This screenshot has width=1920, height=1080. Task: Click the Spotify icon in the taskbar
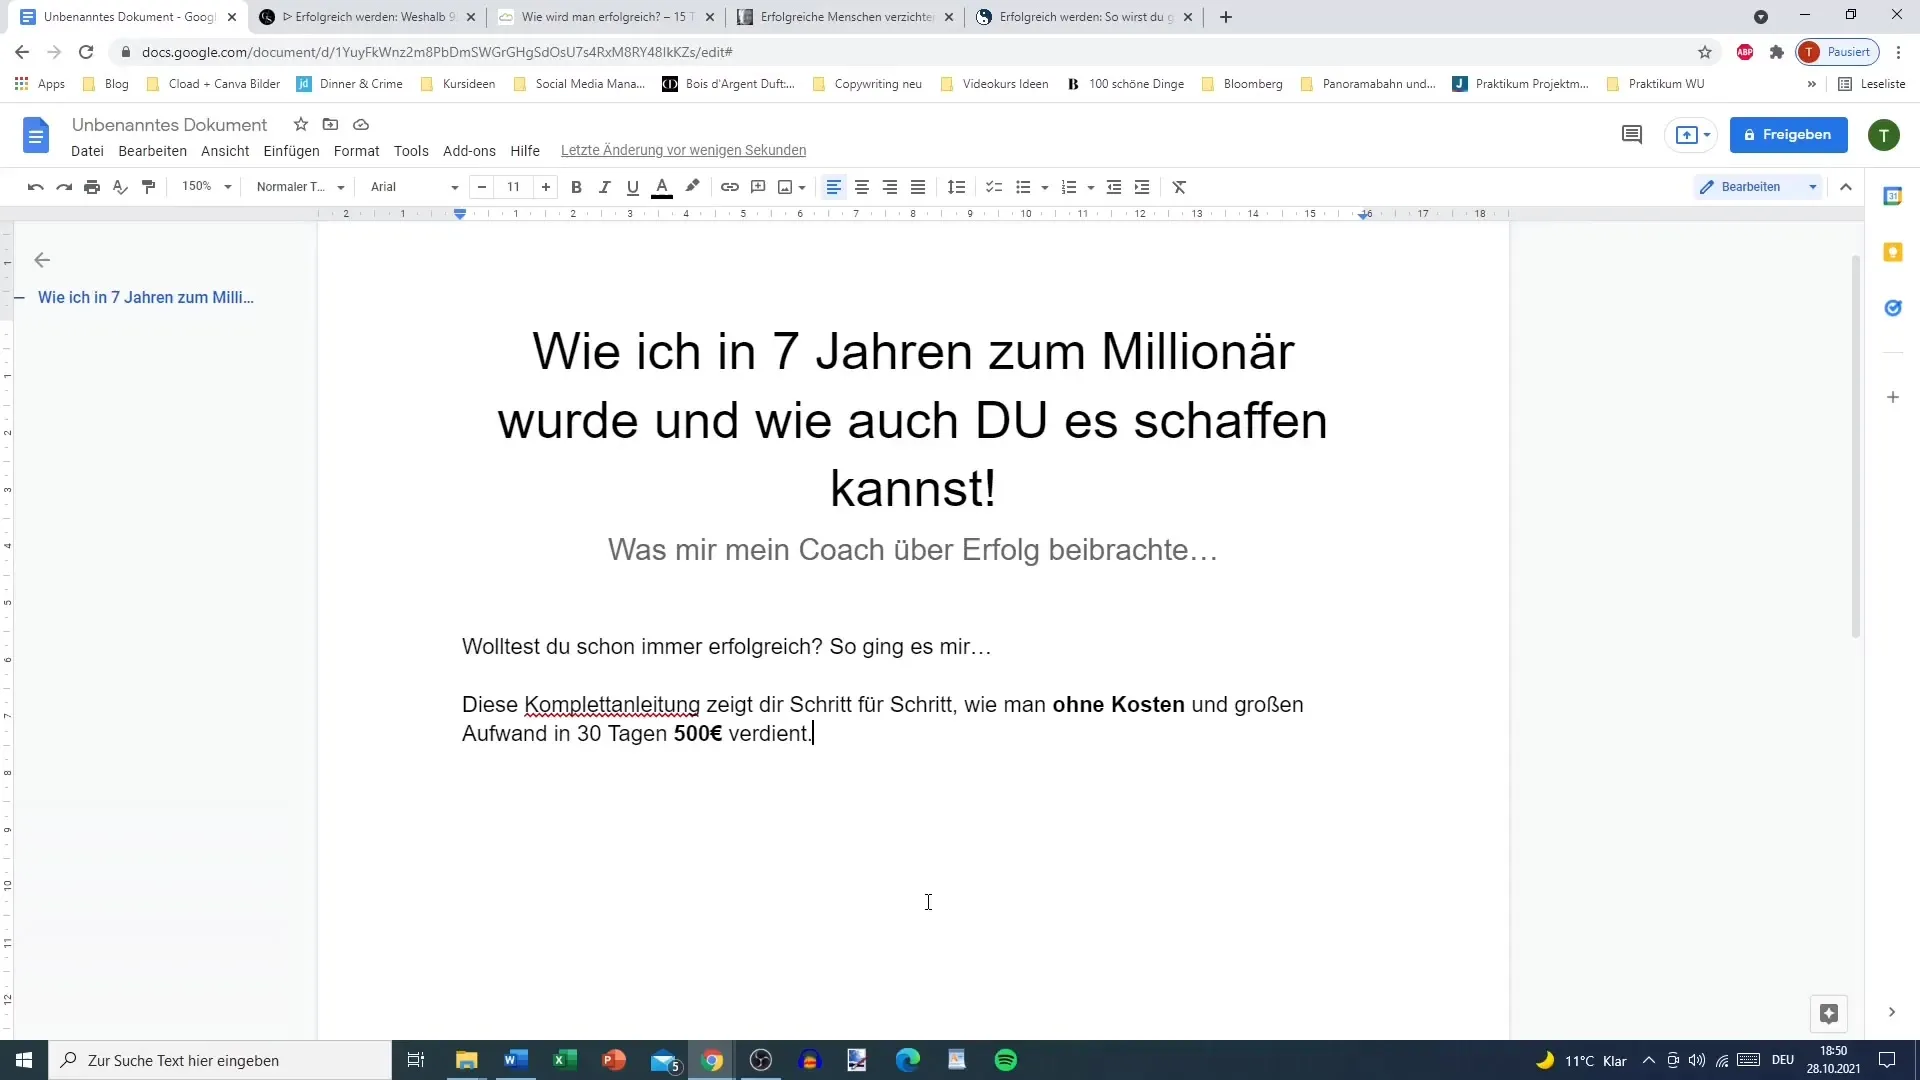point(1005,1060)
